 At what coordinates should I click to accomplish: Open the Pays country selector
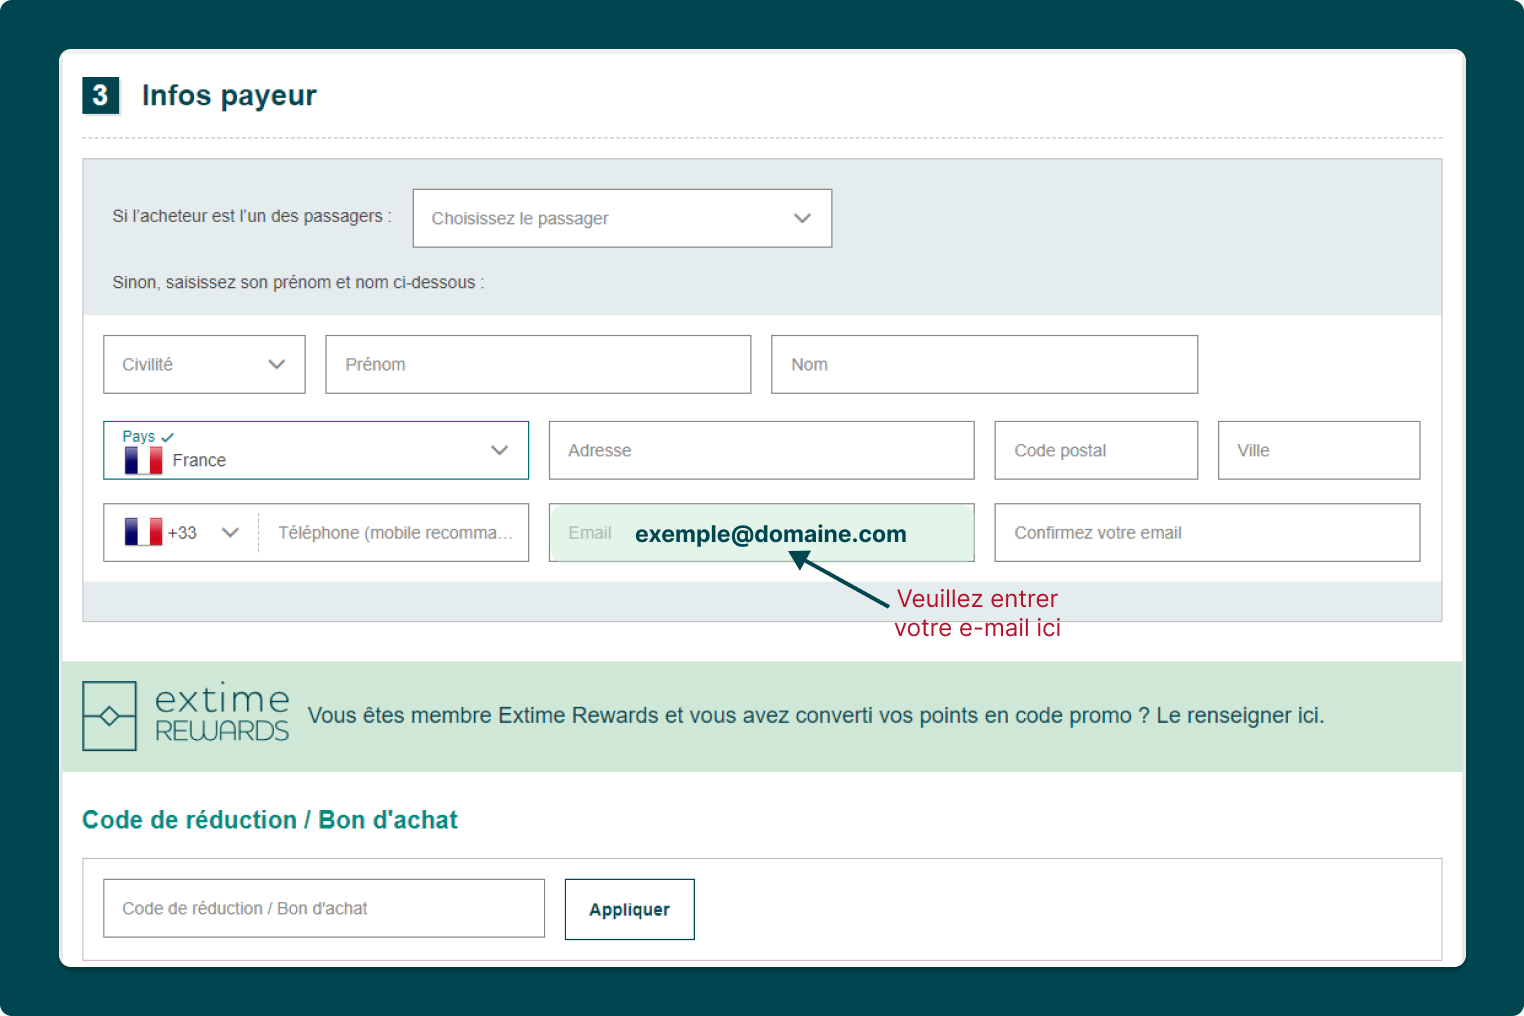[315, 450]
